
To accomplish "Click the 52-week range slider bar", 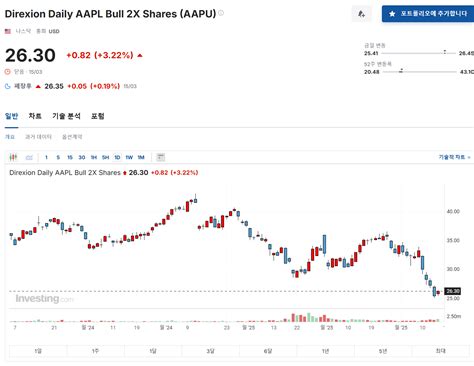I will coord(419,71).
